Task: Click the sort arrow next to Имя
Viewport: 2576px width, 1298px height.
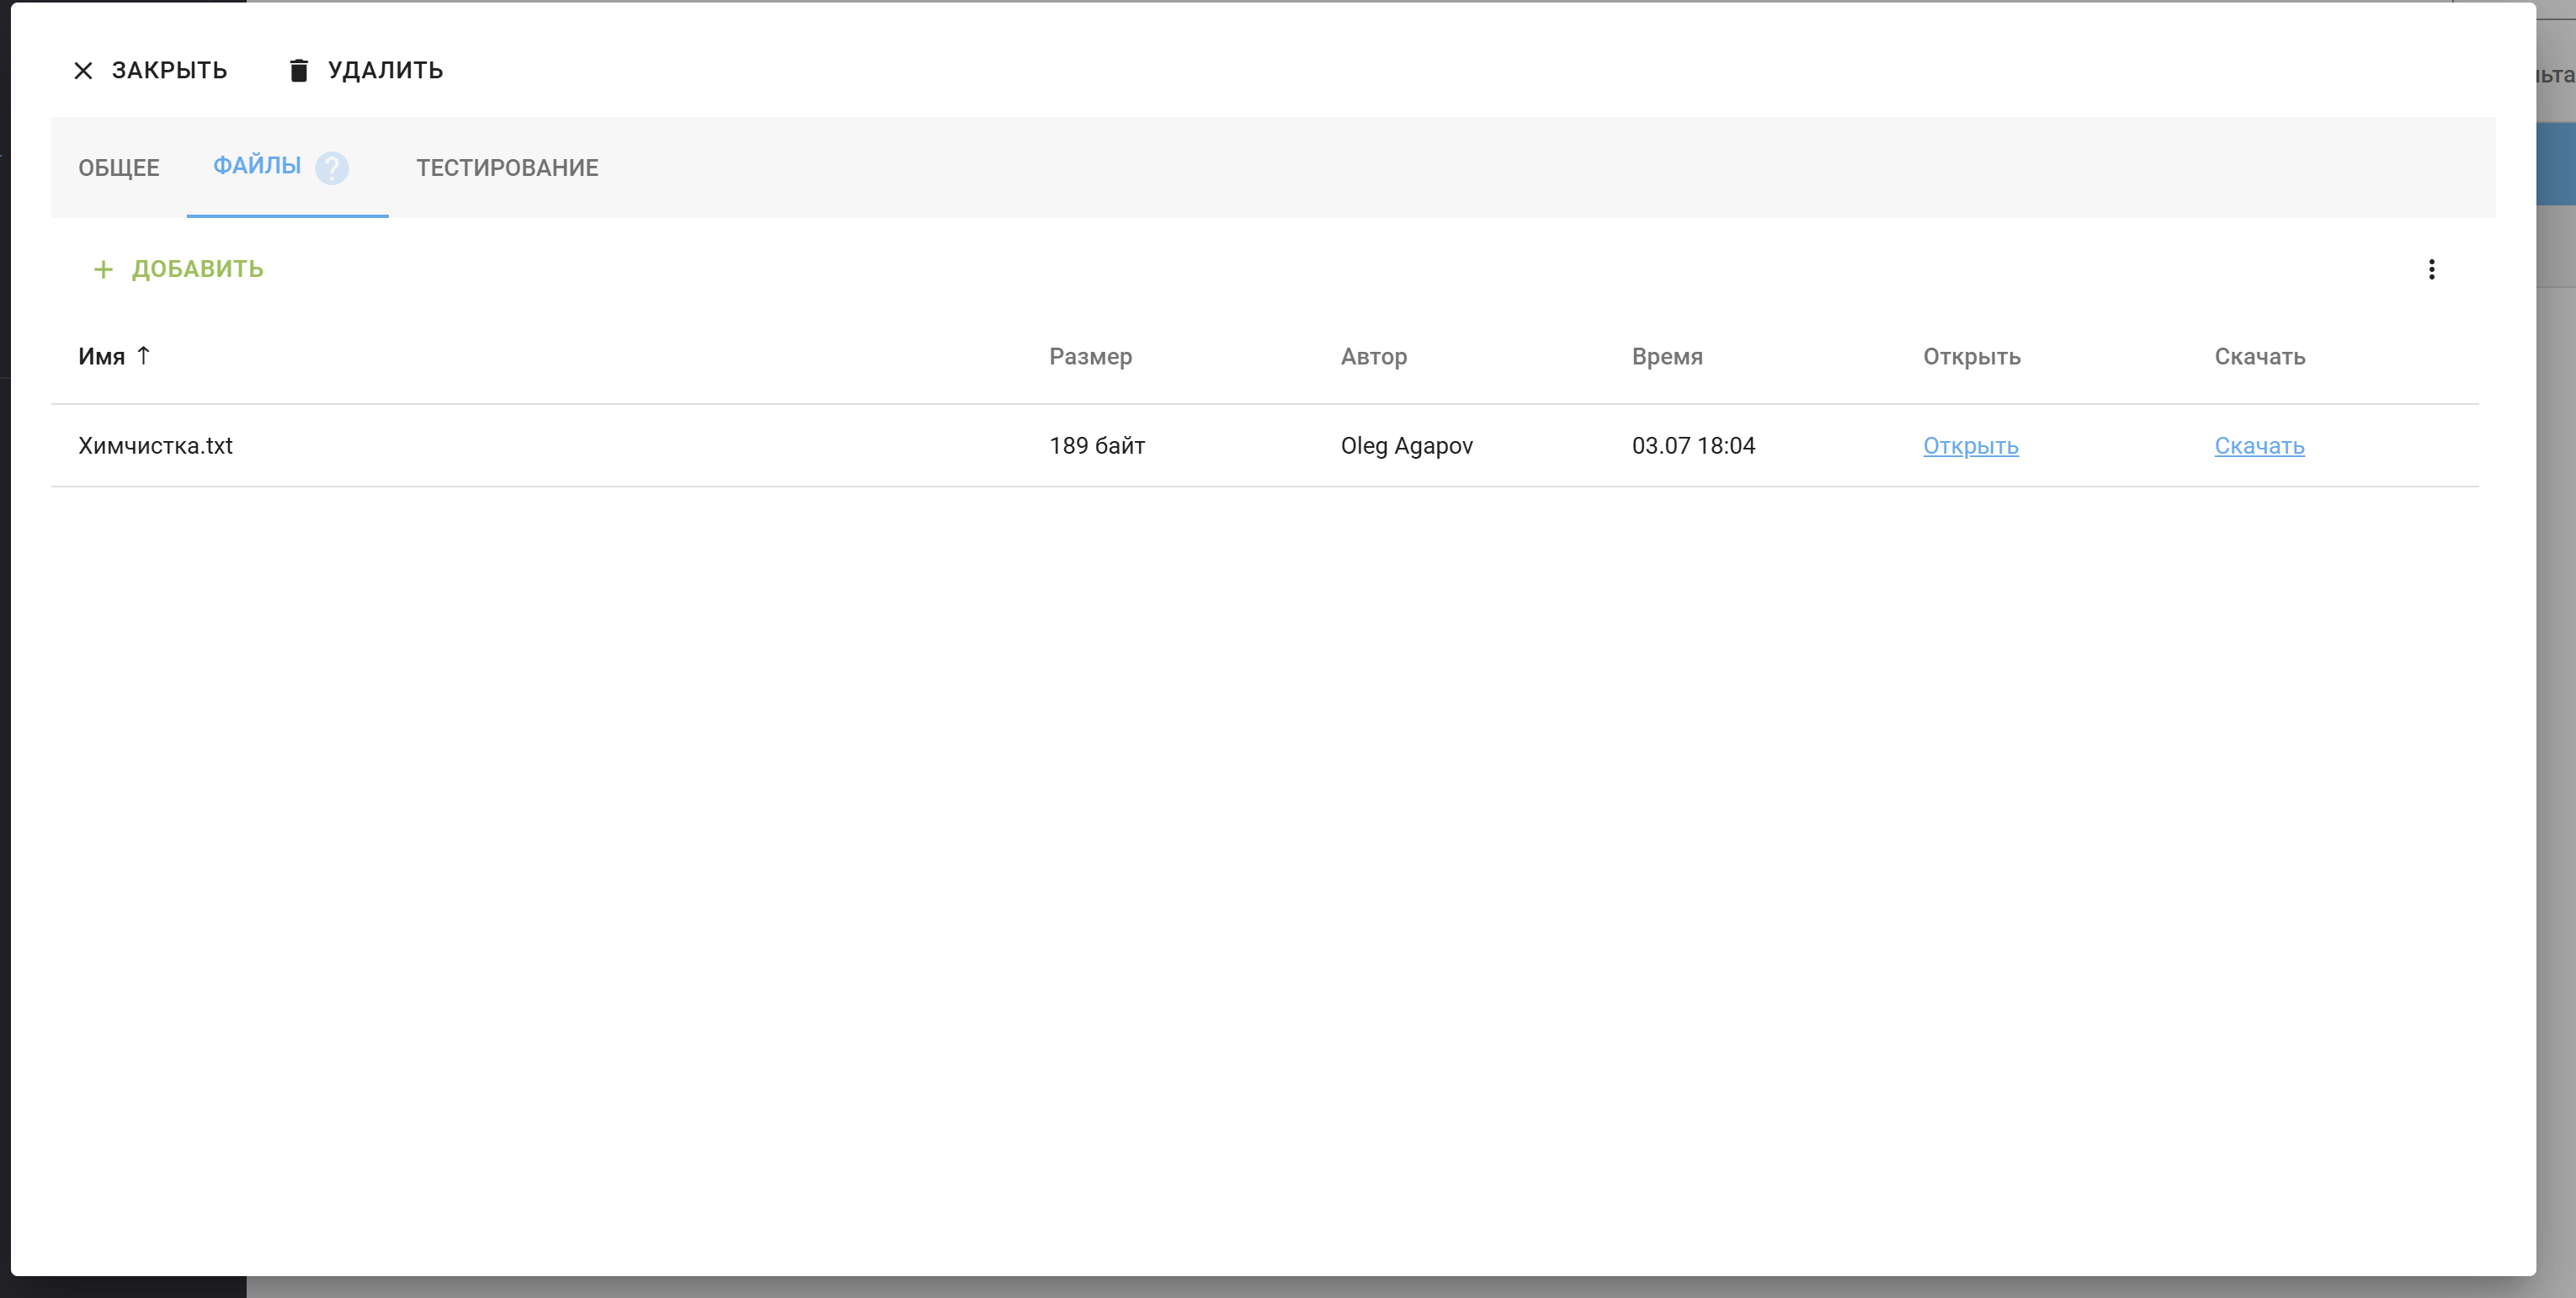Action: click(x=143, y=355)
